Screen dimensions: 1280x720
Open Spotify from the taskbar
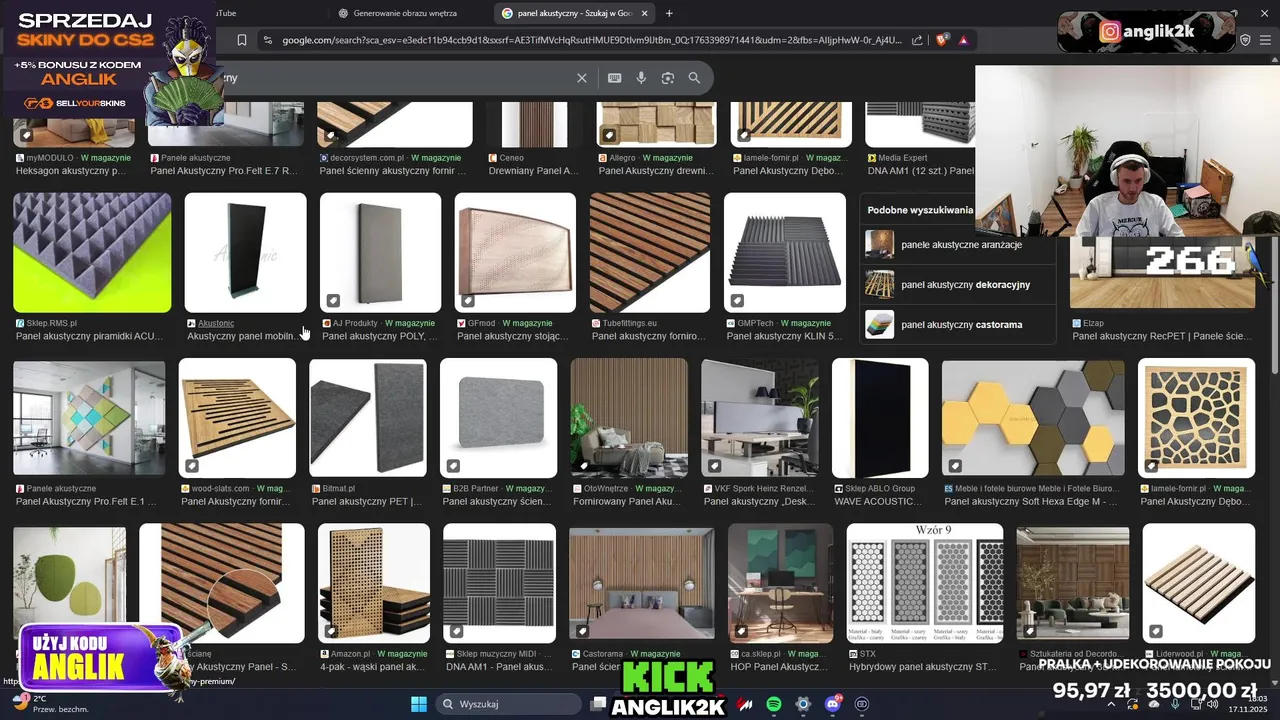[774, 704]
